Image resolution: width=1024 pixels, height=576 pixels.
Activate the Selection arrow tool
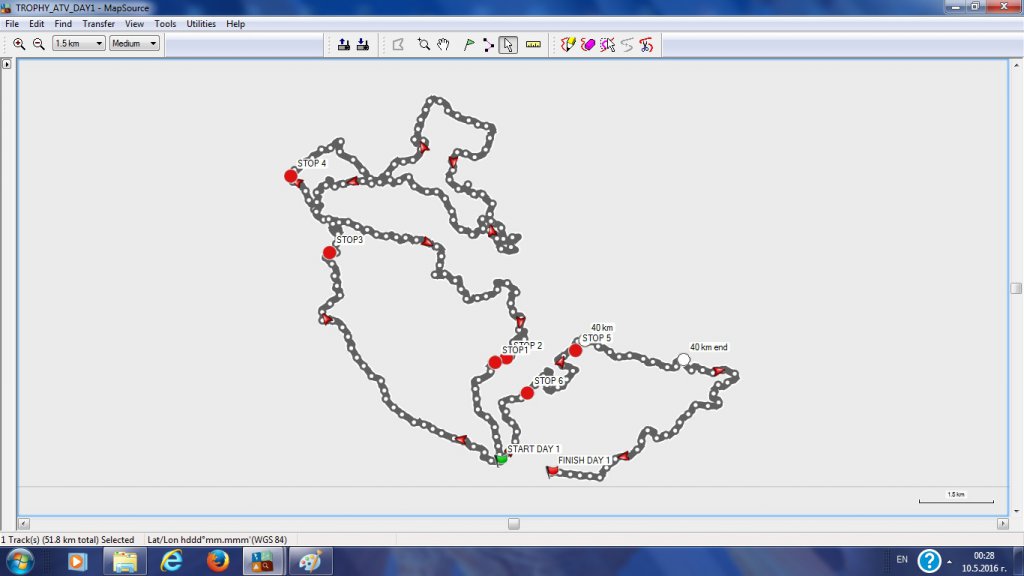(508, 44)
